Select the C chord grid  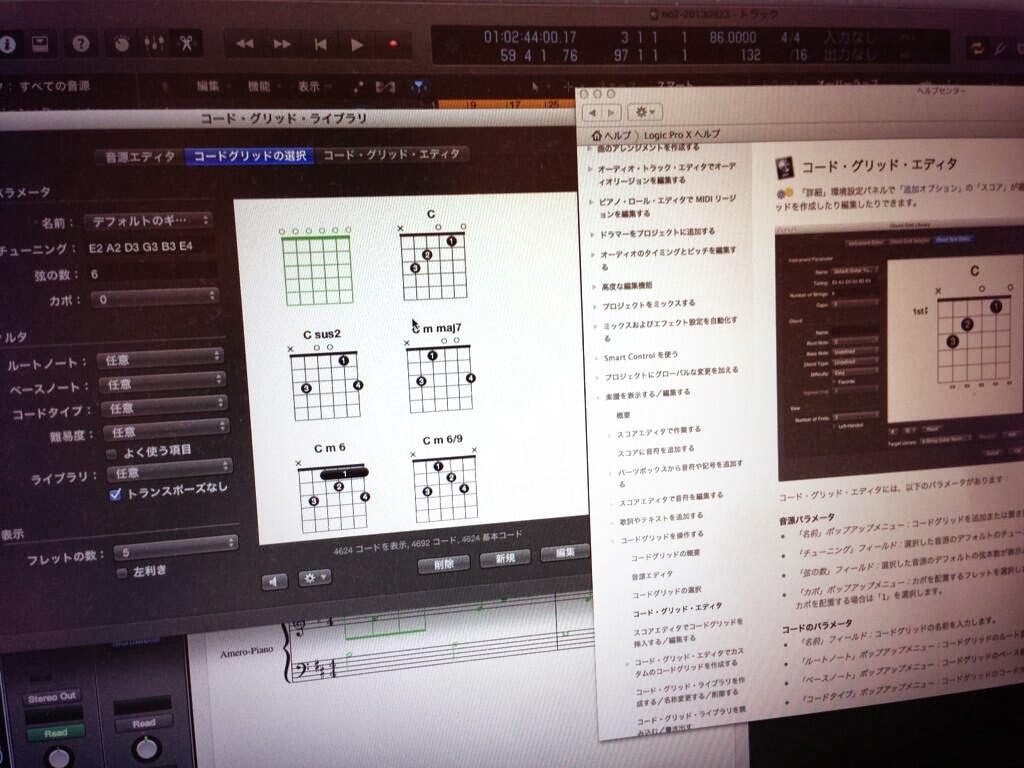tap(432, 255)
